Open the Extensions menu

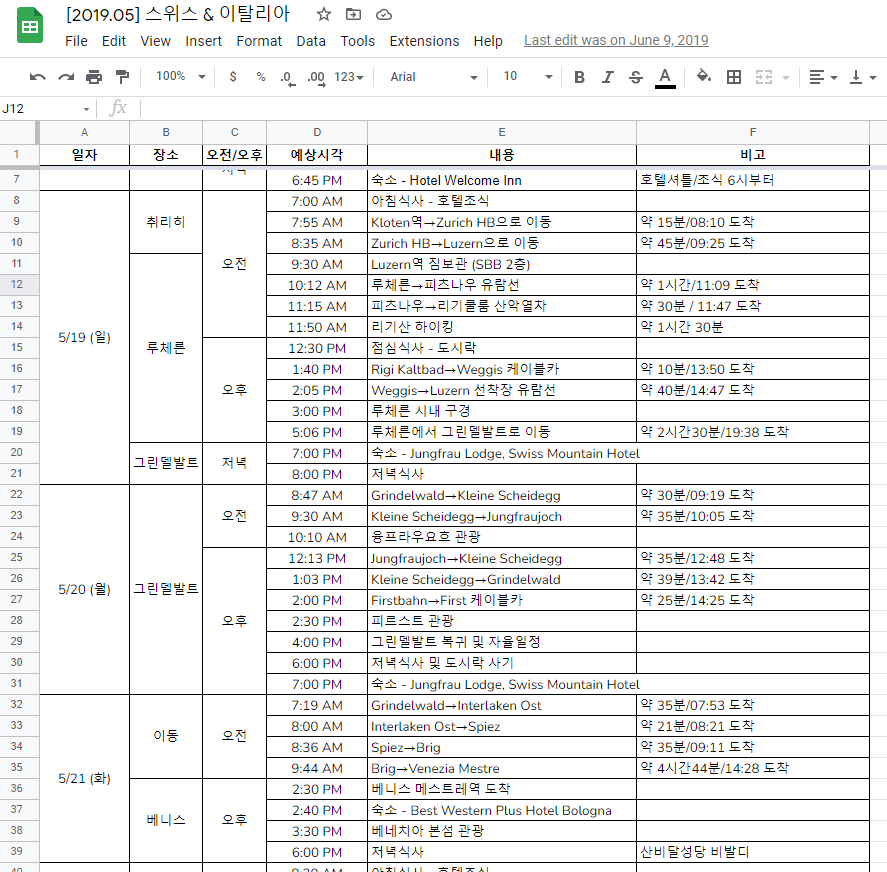tap(424, 41)
